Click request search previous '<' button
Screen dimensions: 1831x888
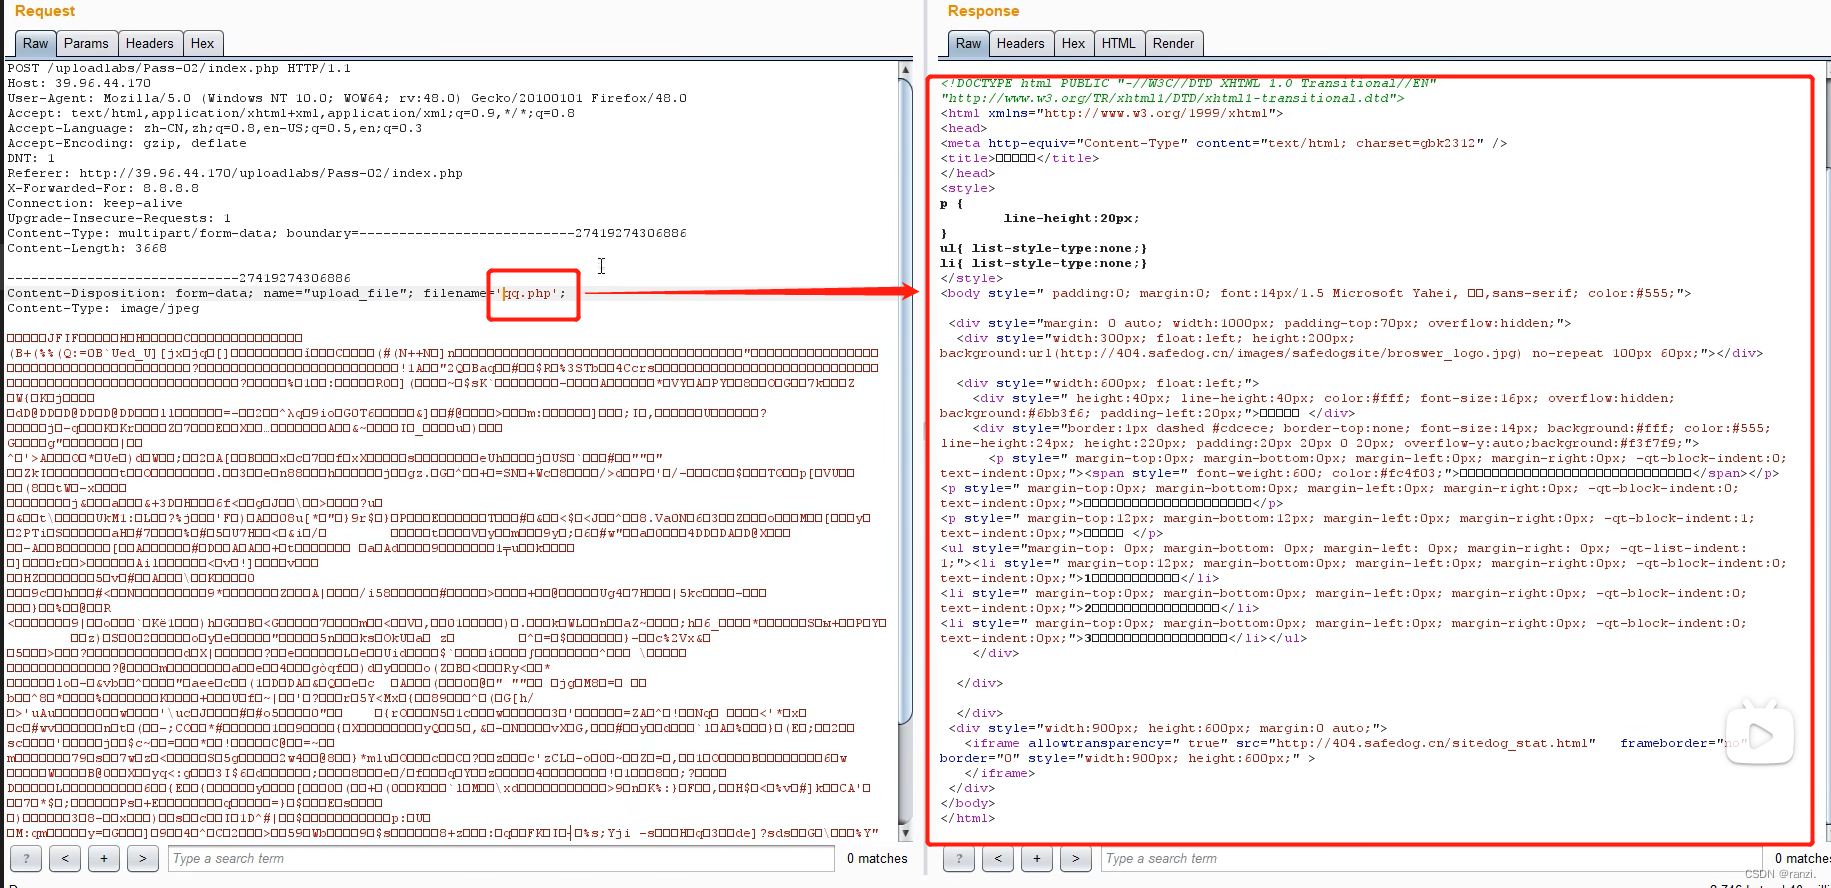65,858
